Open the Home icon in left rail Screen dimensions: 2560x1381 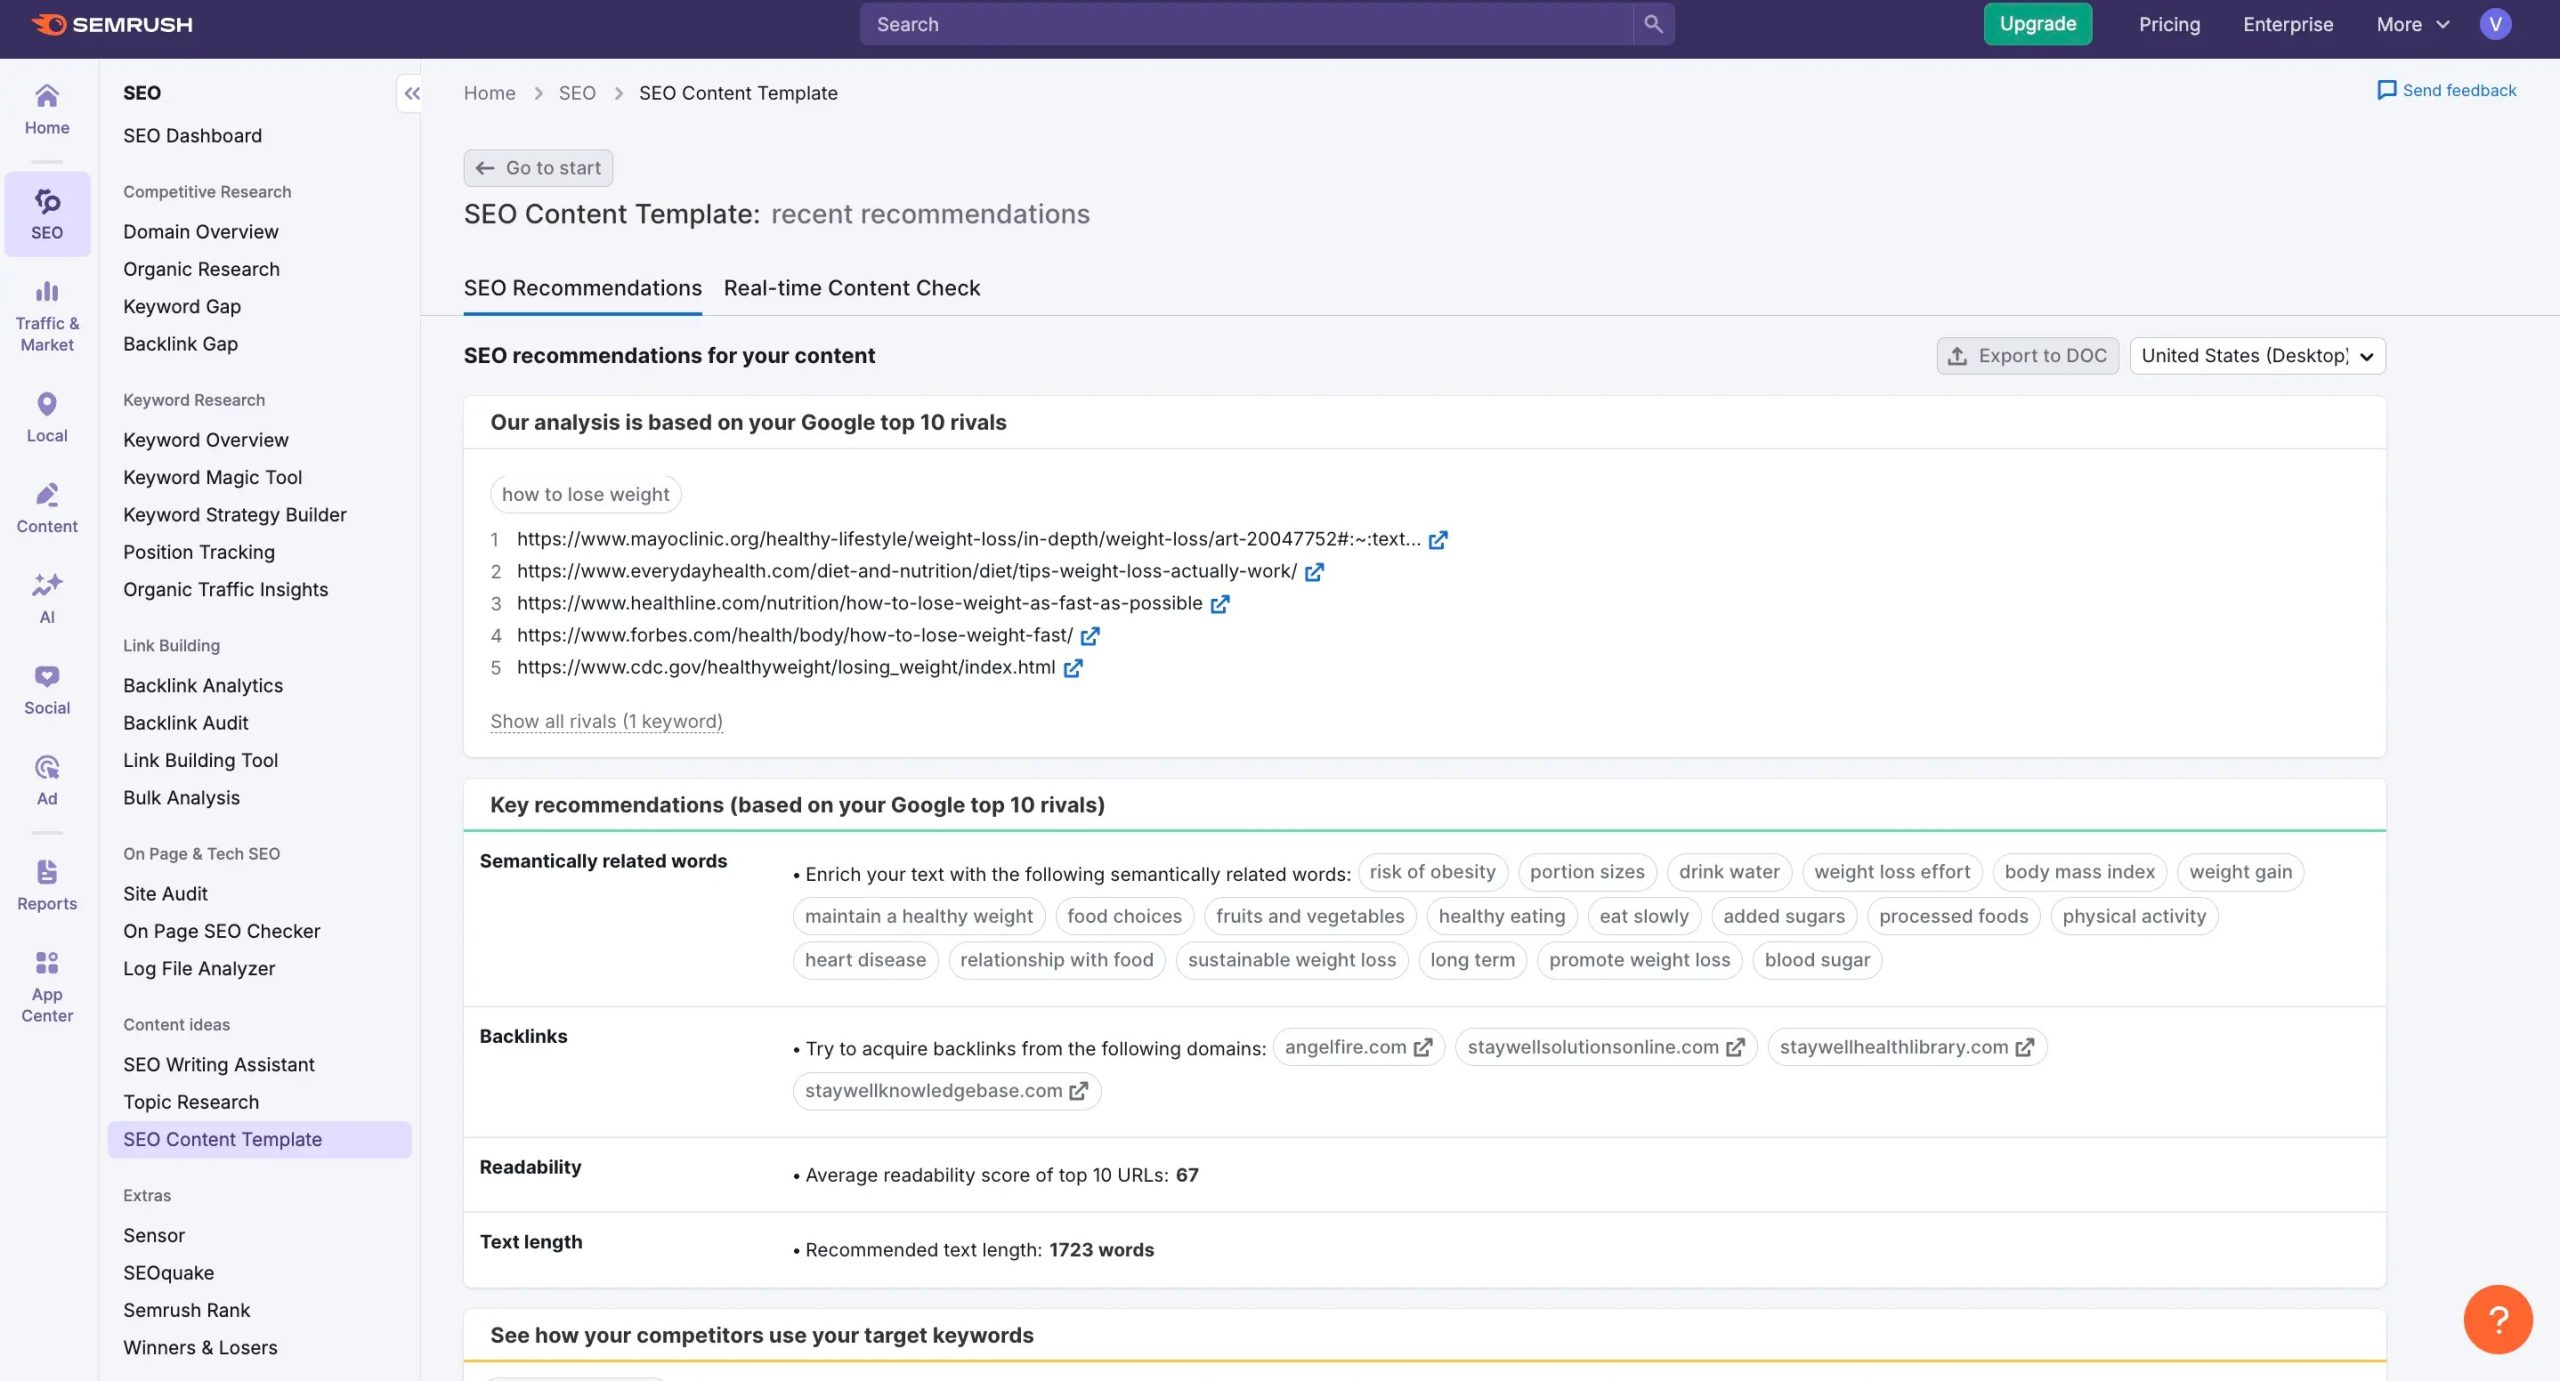point(47,96)
